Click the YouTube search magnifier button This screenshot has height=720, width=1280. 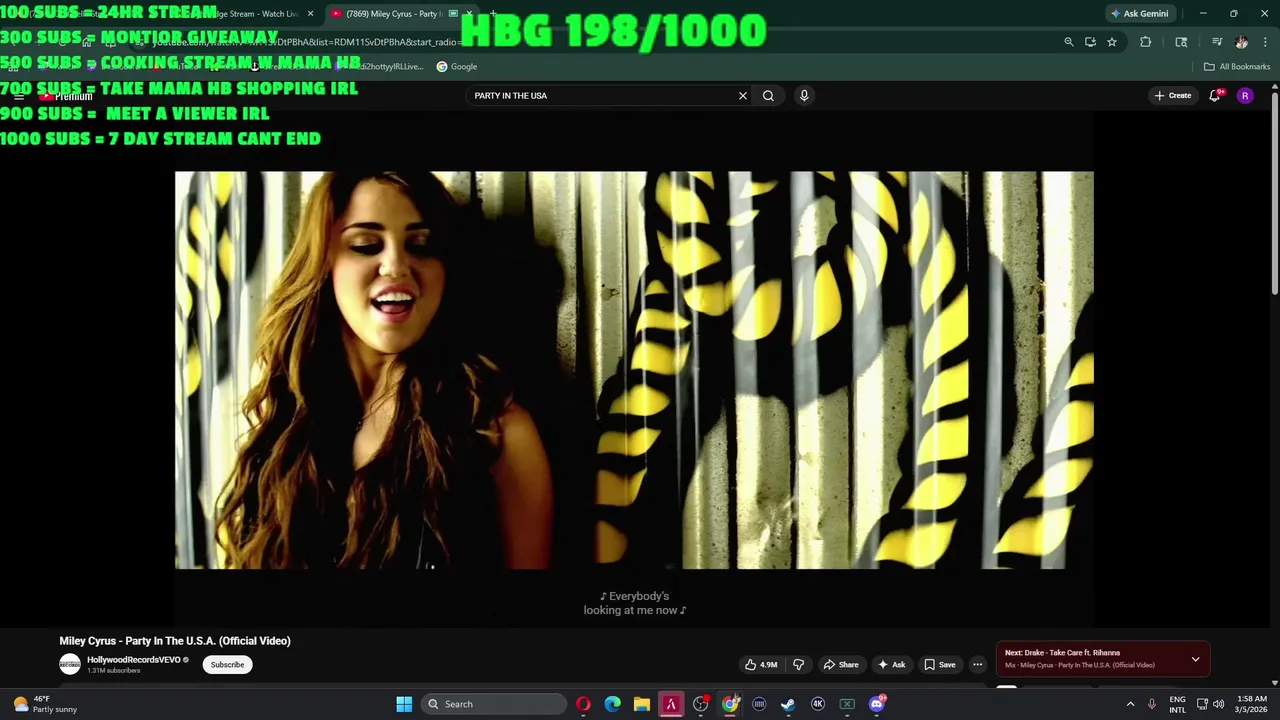click(x=768, y=96)
